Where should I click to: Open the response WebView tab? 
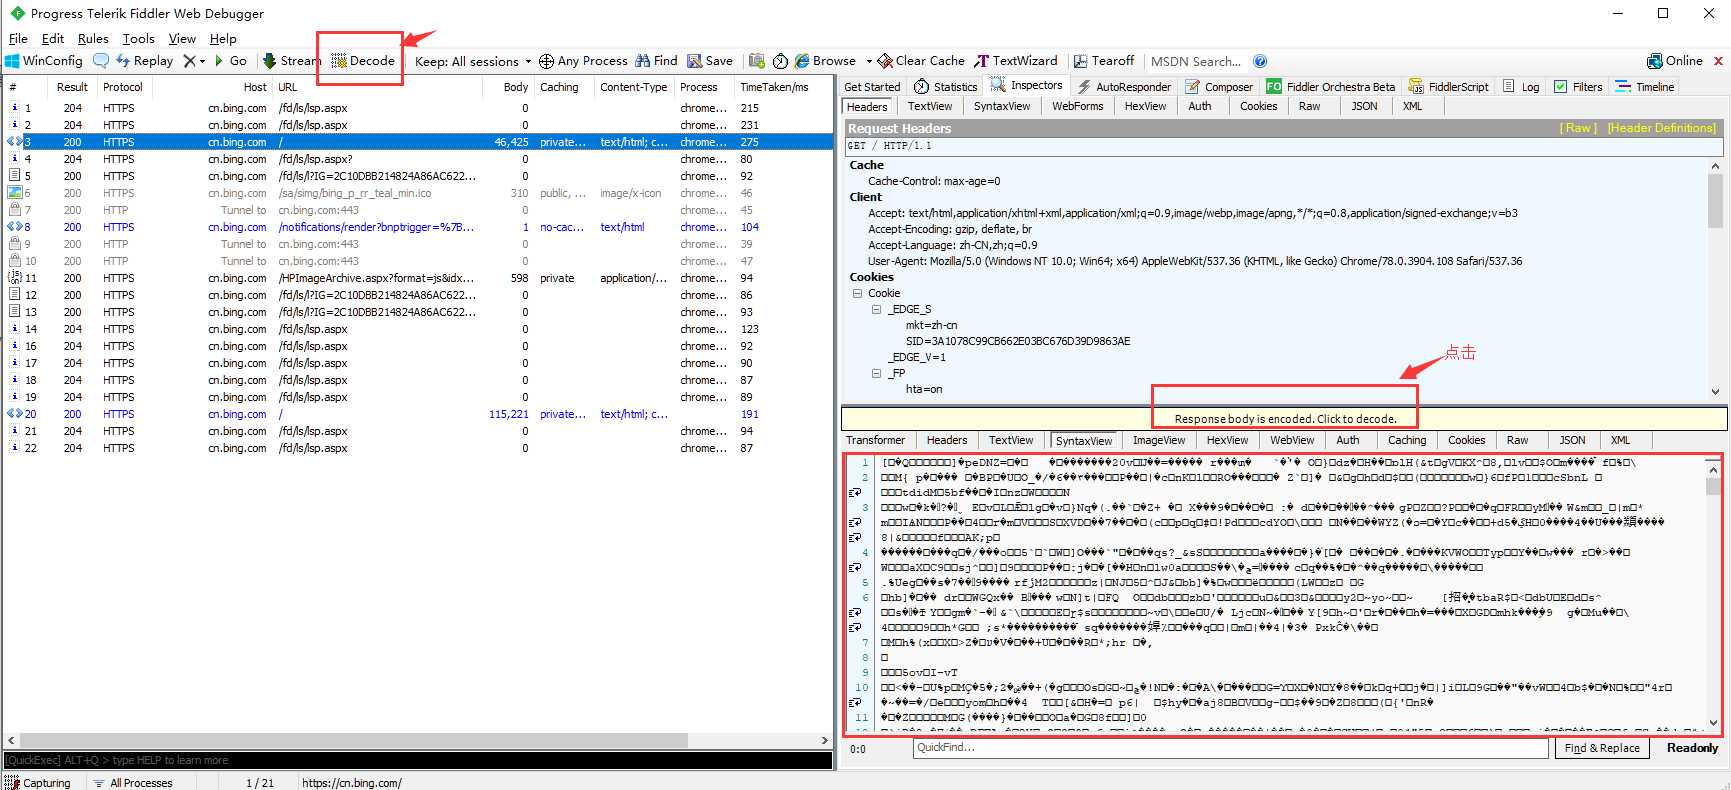(1292, 440)
